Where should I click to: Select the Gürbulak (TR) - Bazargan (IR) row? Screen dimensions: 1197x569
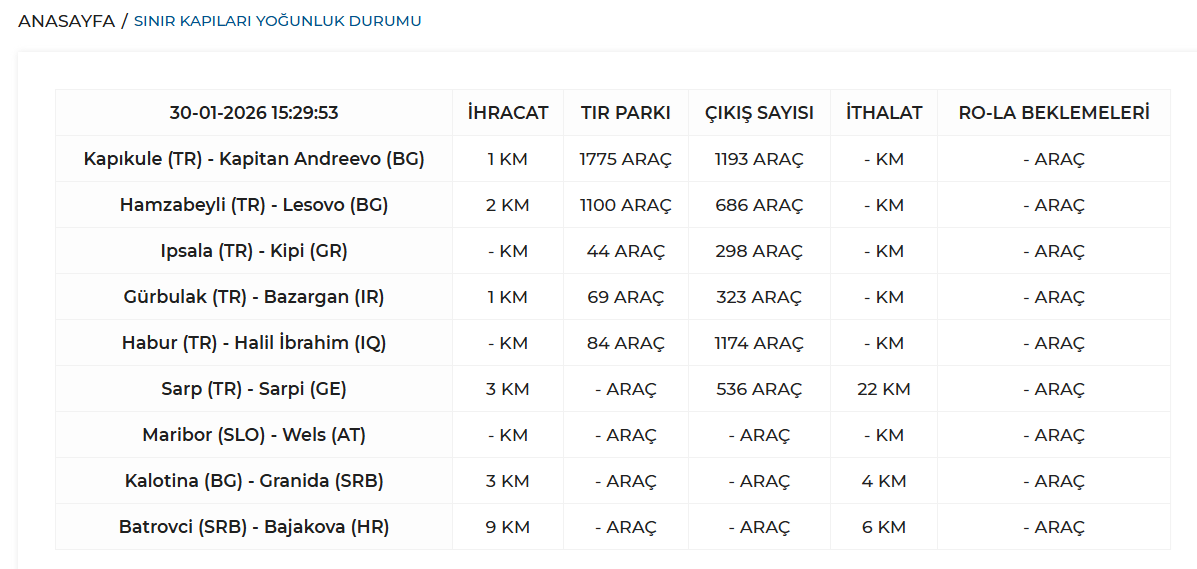pyautogui.click(x=254, y=297)
